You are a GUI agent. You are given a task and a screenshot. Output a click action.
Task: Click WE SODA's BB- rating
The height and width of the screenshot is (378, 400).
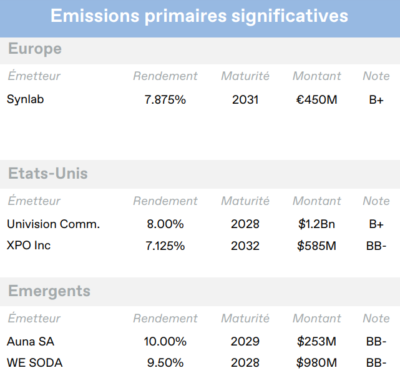[x=376, y=363]
